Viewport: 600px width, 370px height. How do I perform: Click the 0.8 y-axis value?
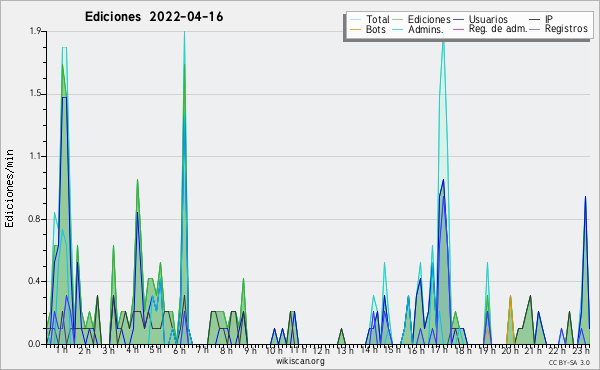pos(35,219)
